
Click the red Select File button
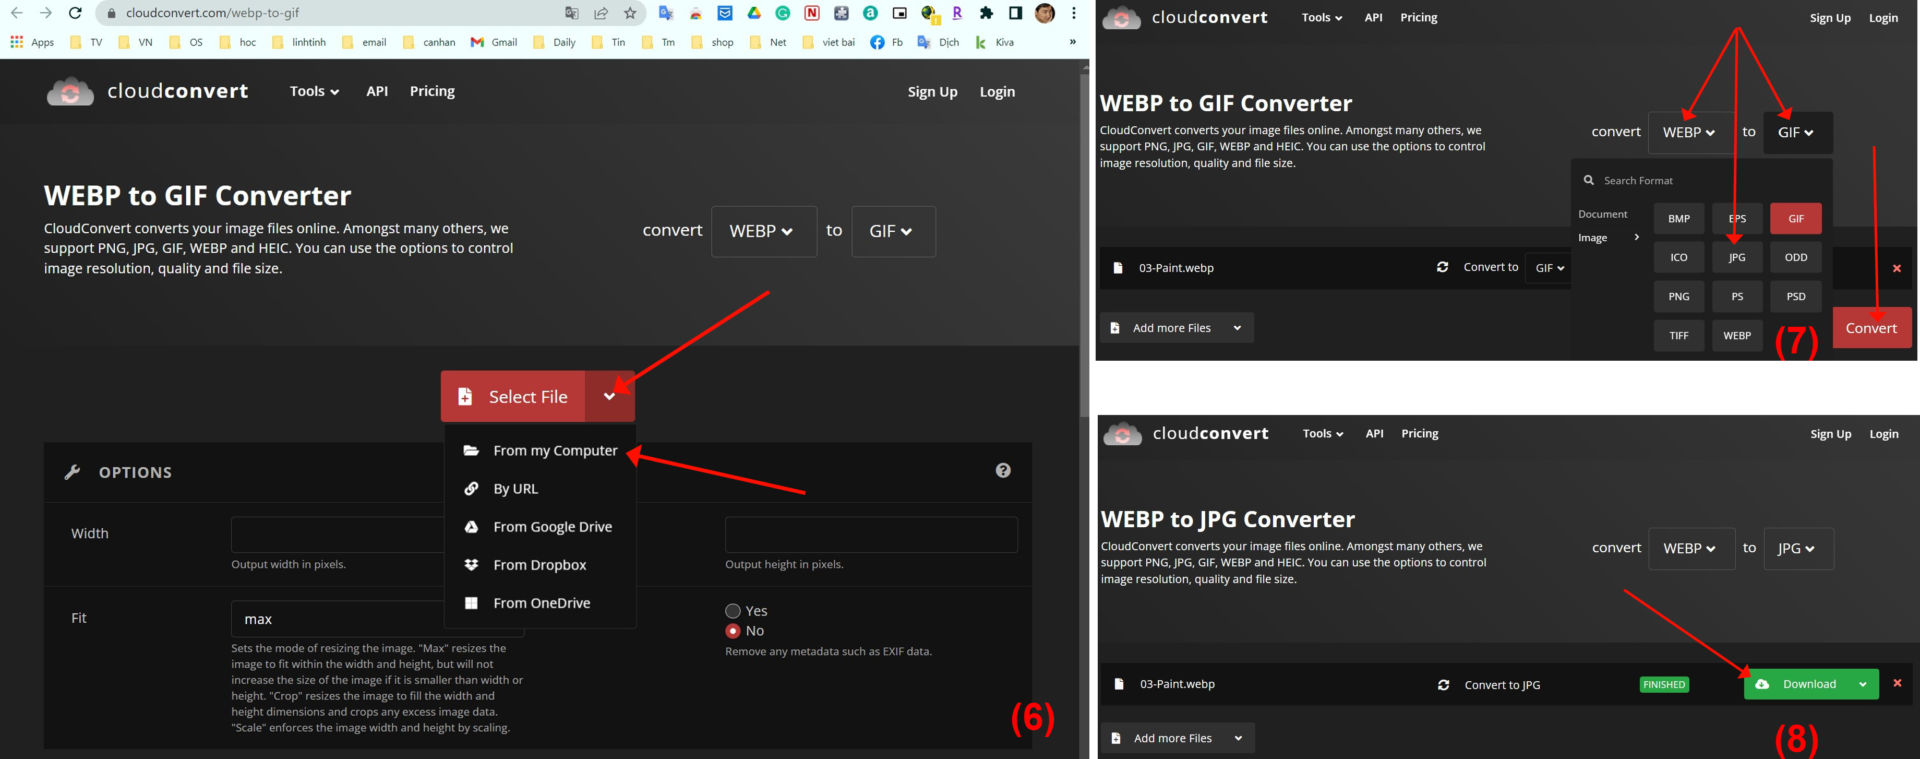pyautogui.click(x=514, y=397)
